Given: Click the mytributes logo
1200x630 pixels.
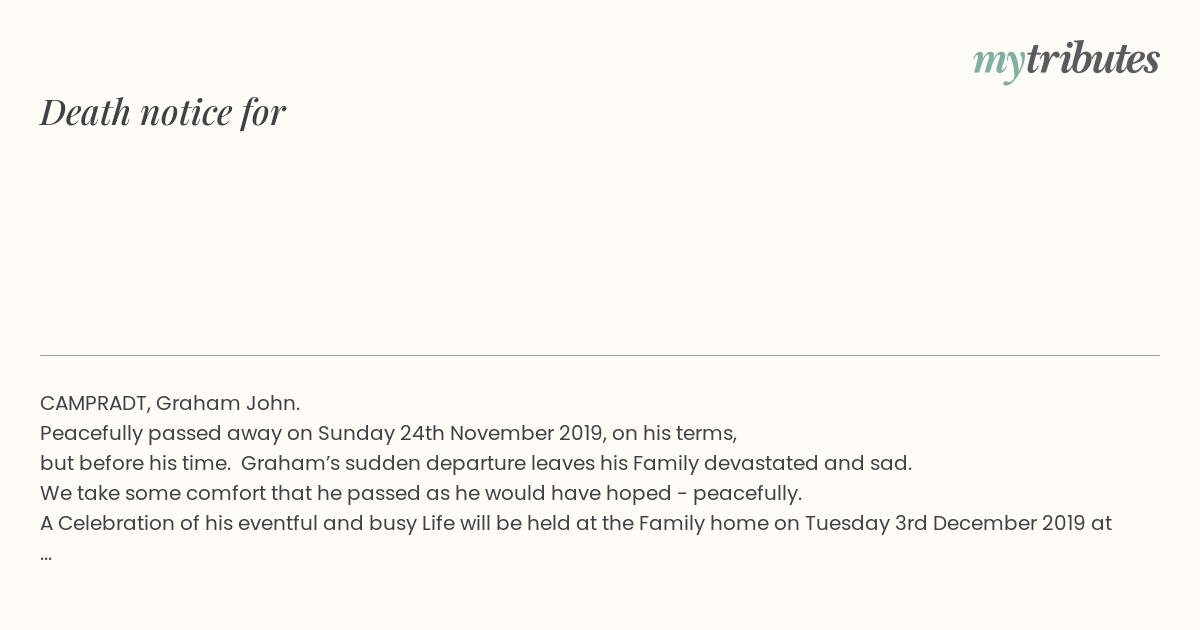Looking at the screenshot, I should pos(1066,61).
